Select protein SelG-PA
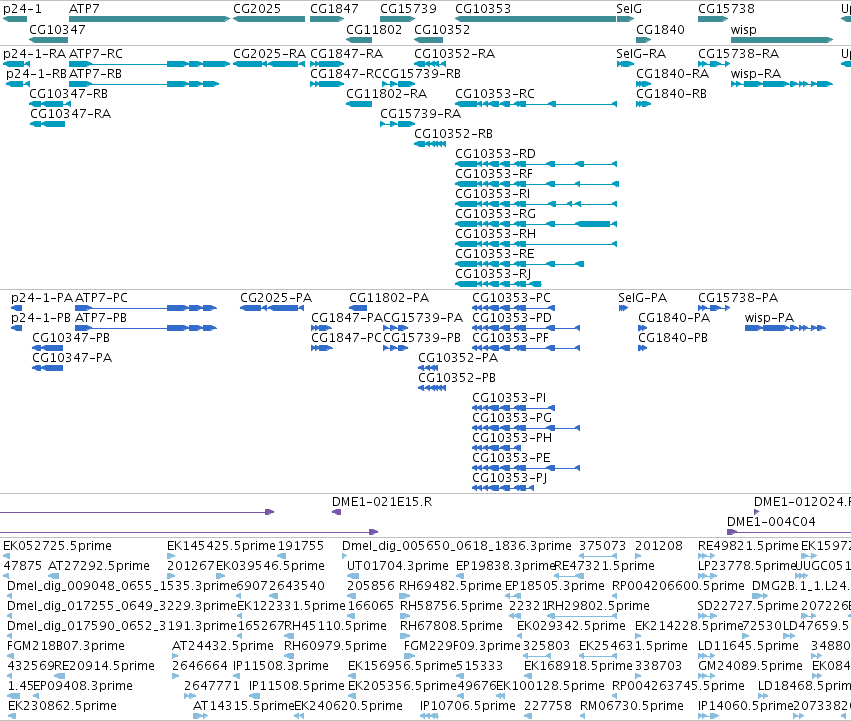Viewport: 851px width, 721px height. (x=643, y=298)
